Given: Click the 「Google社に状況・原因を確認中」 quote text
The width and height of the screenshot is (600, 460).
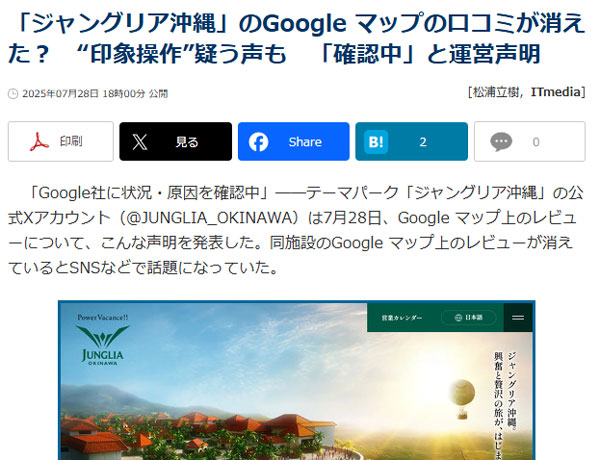Looking at the screenshot, I should tap(148, 193).
